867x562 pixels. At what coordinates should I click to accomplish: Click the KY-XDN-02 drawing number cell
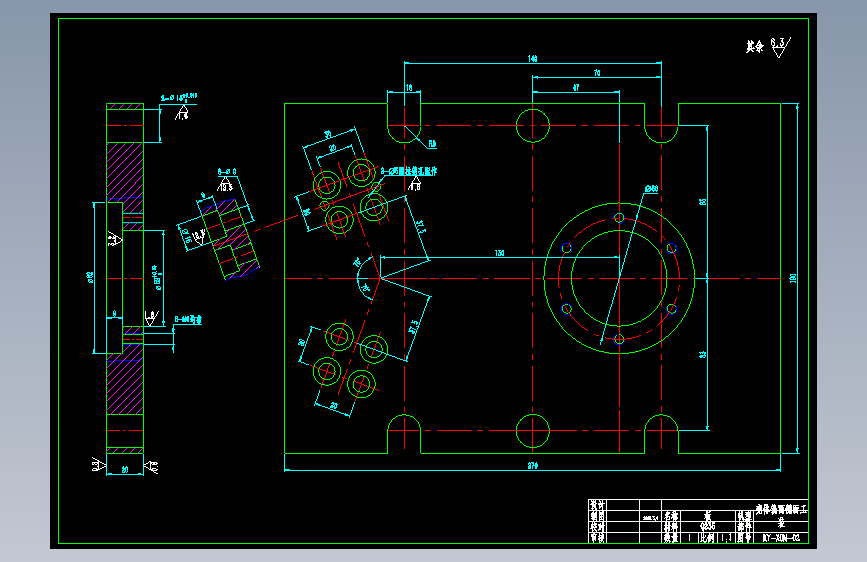pos(781,538)
